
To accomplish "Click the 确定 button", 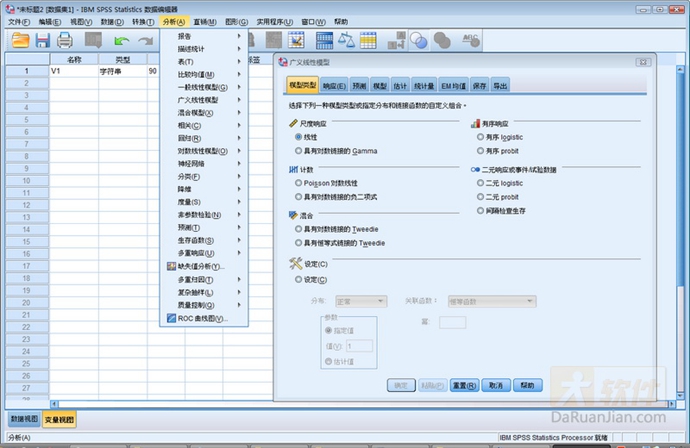I will coord(401,386).
